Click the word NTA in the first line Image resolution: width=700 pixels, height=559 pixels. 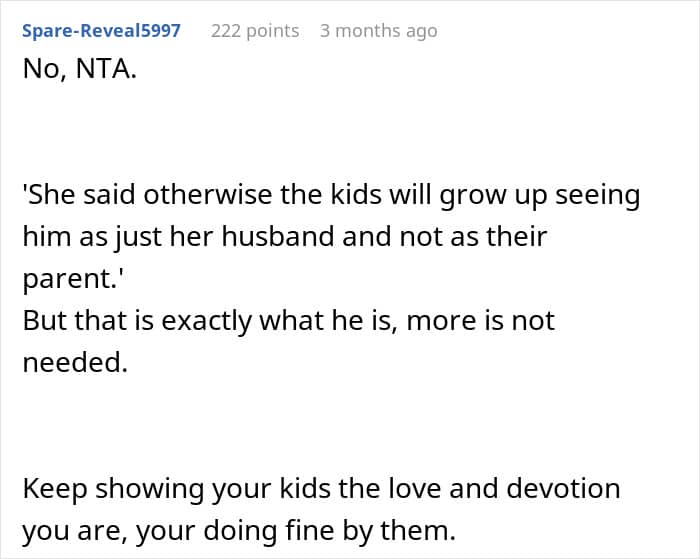pos(106,69)
